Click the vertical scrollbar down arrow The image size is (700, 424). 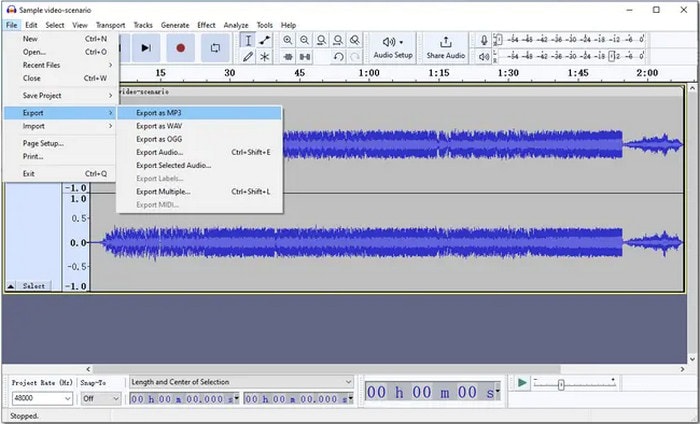pos(692,359)
